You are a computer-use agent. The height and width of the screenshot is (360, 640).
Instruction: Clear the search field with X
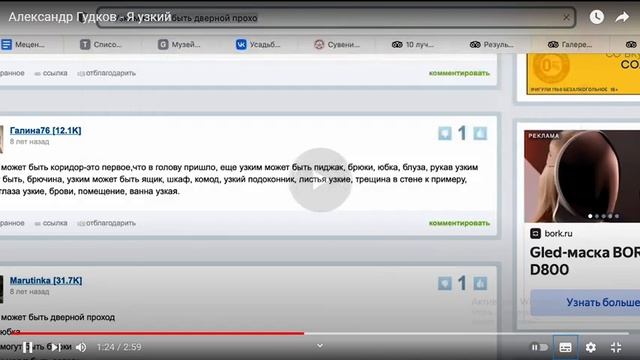coord(566,18)
